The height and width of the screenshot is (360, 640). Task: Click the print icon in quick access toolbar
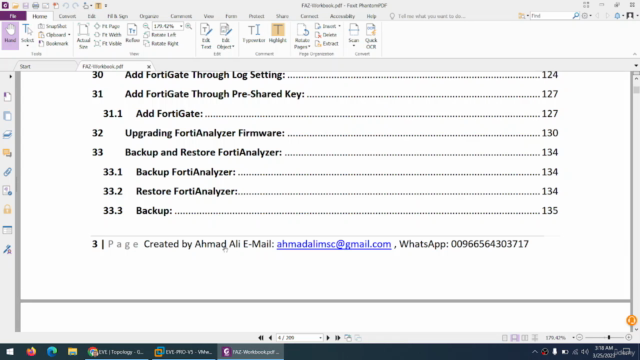click(x=36, y=5)
